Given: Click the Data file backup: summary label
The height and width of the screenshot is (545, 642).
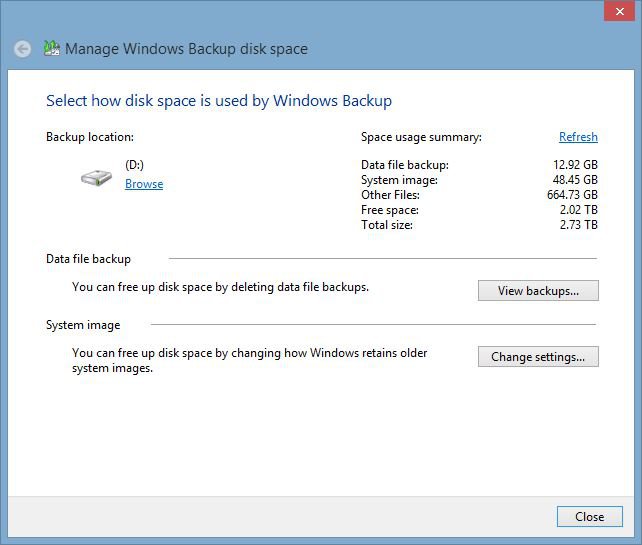Looking at the screenshot, I should [x=405, y=165].
